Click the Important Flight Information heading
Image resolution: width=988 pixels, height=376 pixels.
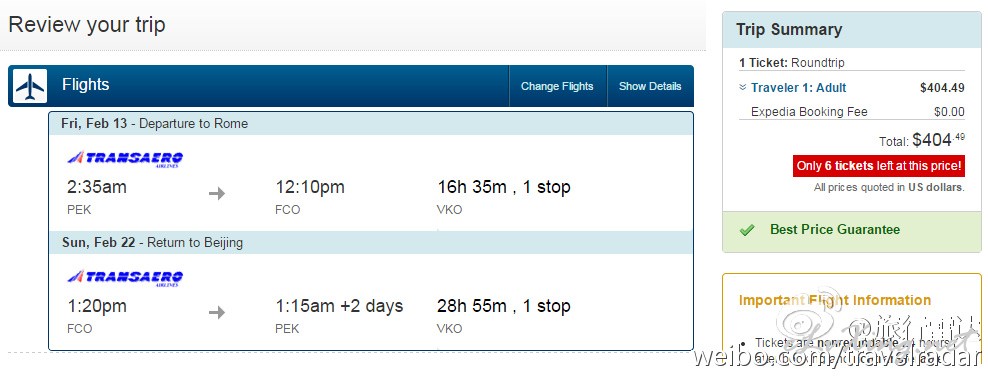835,300
